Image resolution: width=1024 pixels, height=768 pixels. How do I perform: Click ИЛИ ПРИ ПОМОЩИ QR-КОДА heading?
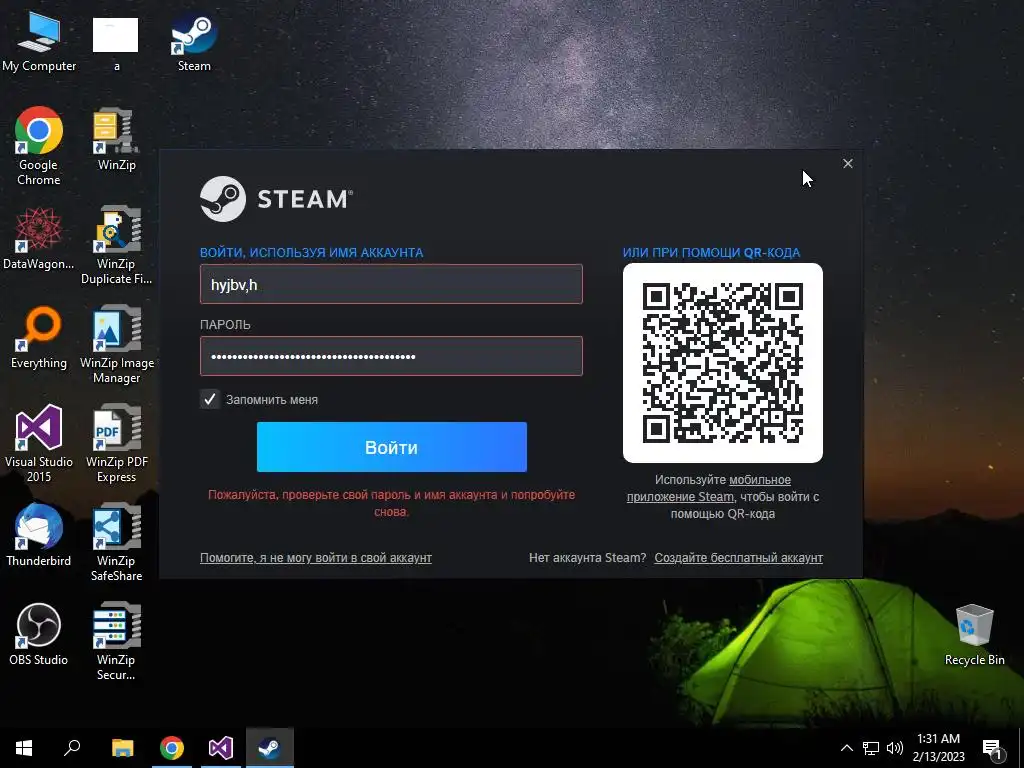(x=711, y=253)
